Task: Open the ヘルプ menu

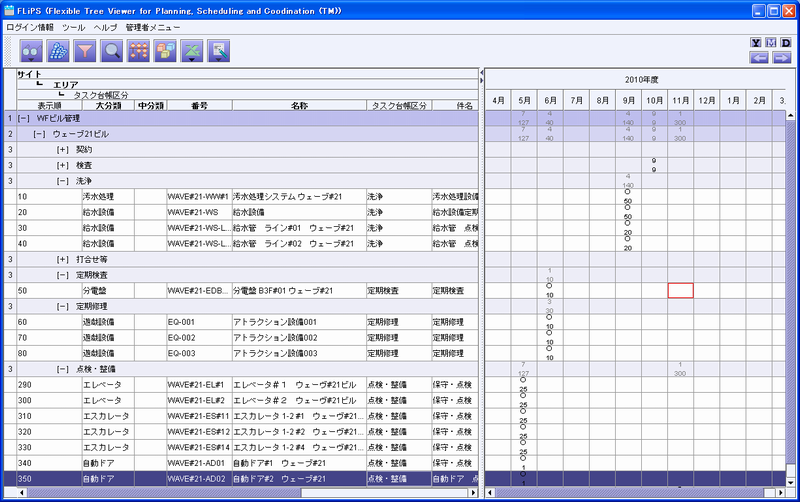Action: 105,28
